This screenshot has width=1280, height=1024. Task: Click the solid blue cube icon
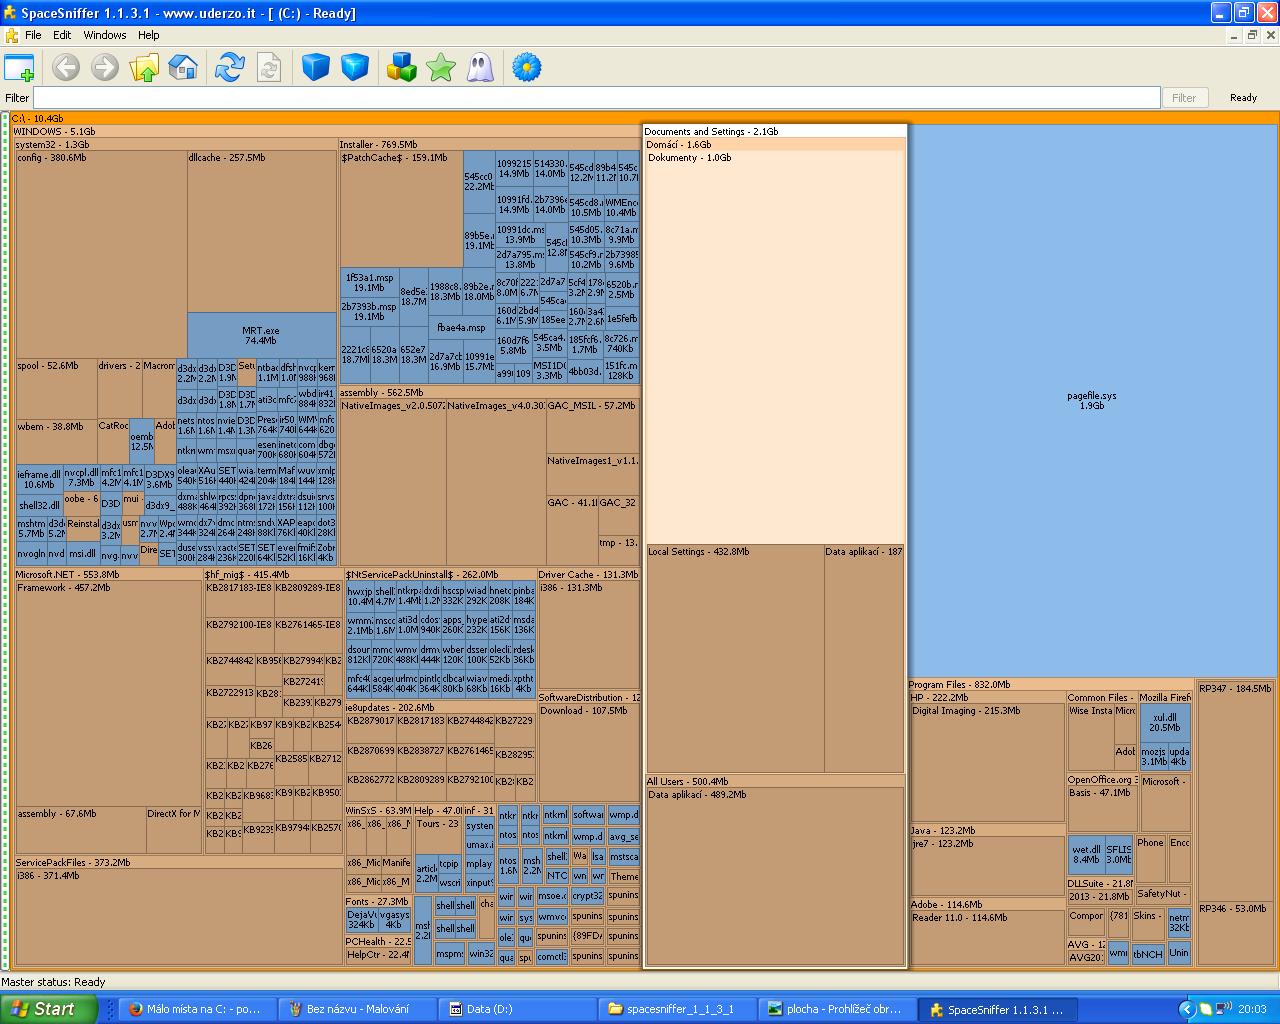click(x=316, y=68)
